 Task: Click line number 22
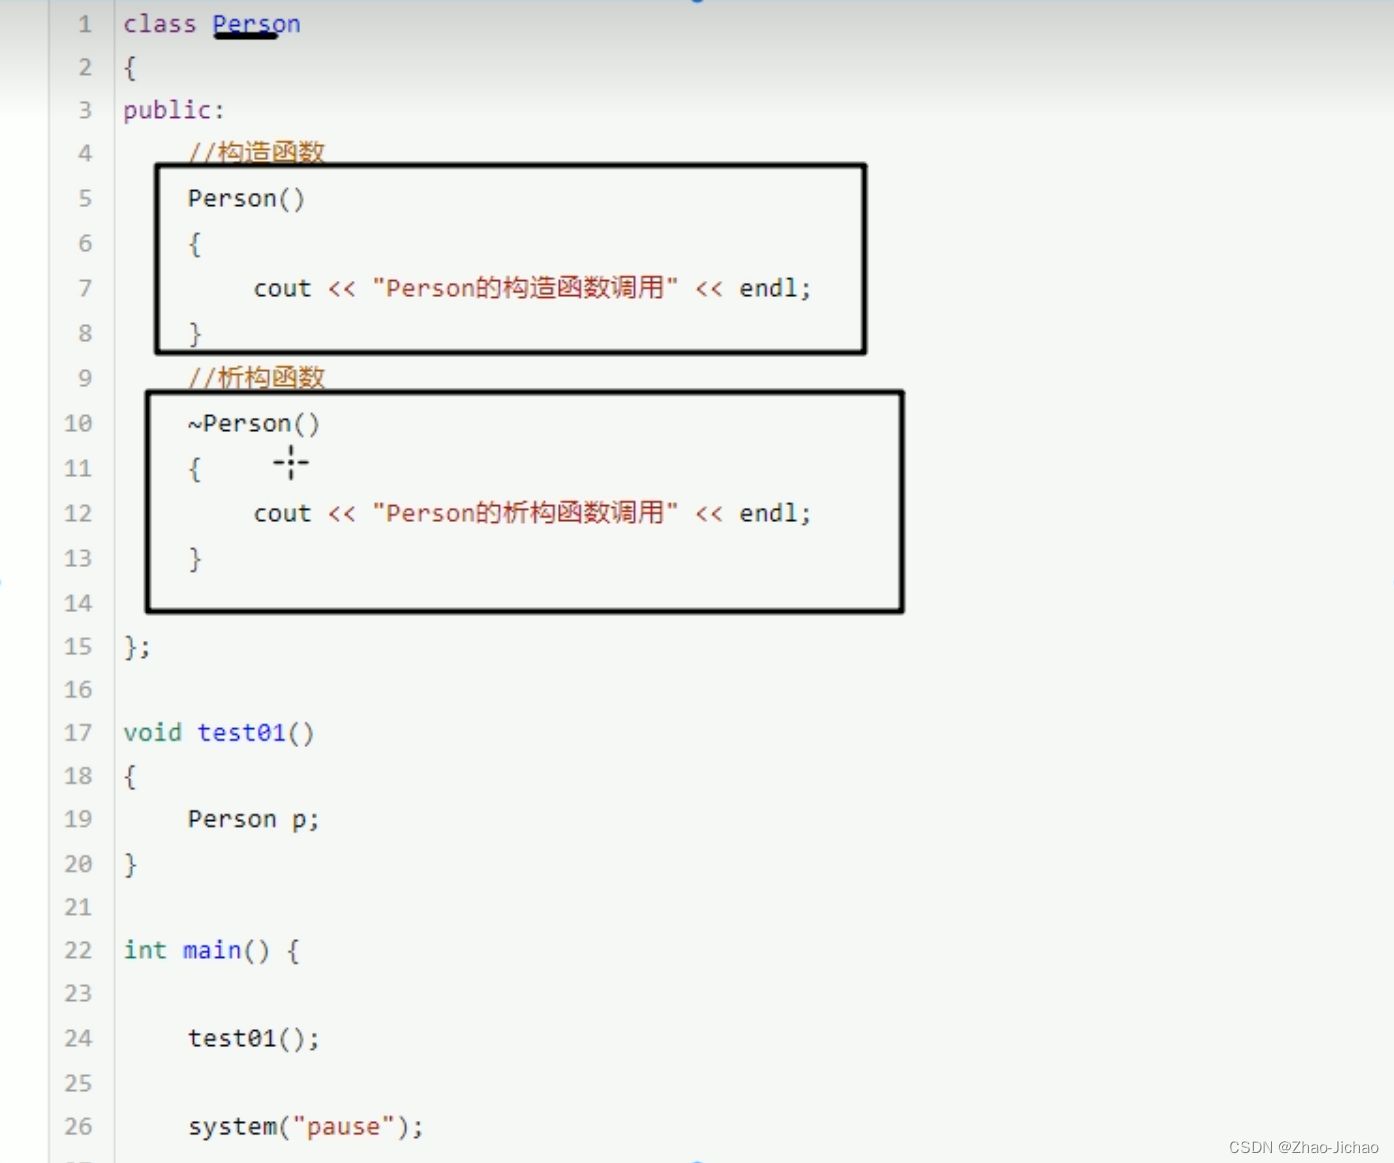[x=78, y=950]
